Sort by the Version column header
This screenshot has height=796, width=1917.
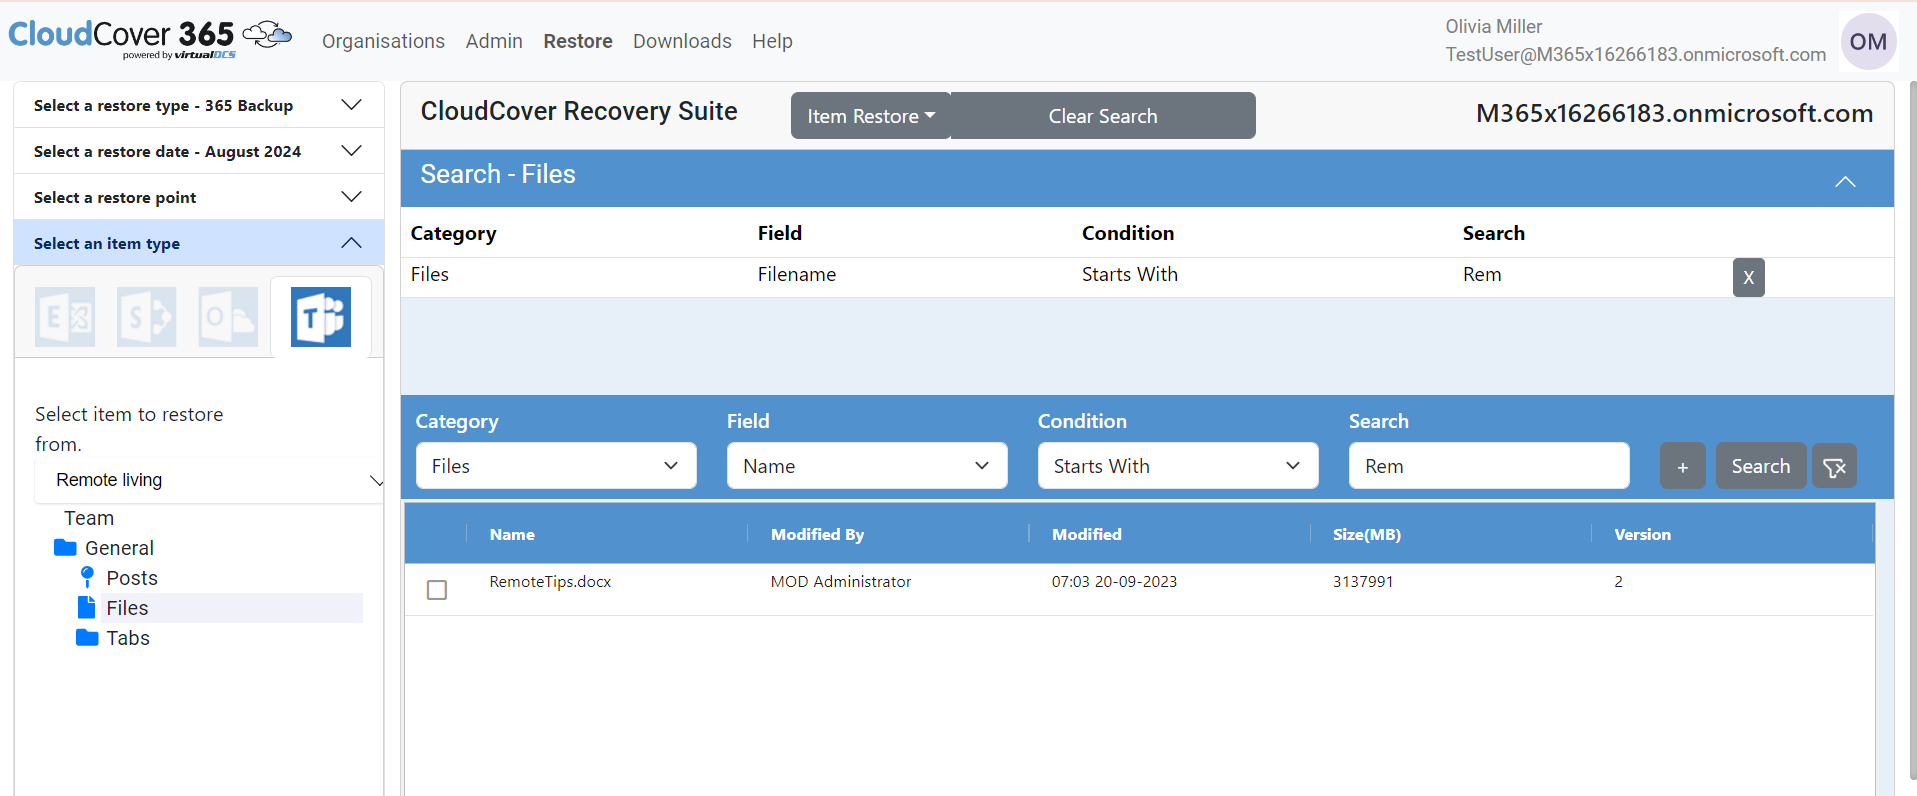coord(1642,535)
